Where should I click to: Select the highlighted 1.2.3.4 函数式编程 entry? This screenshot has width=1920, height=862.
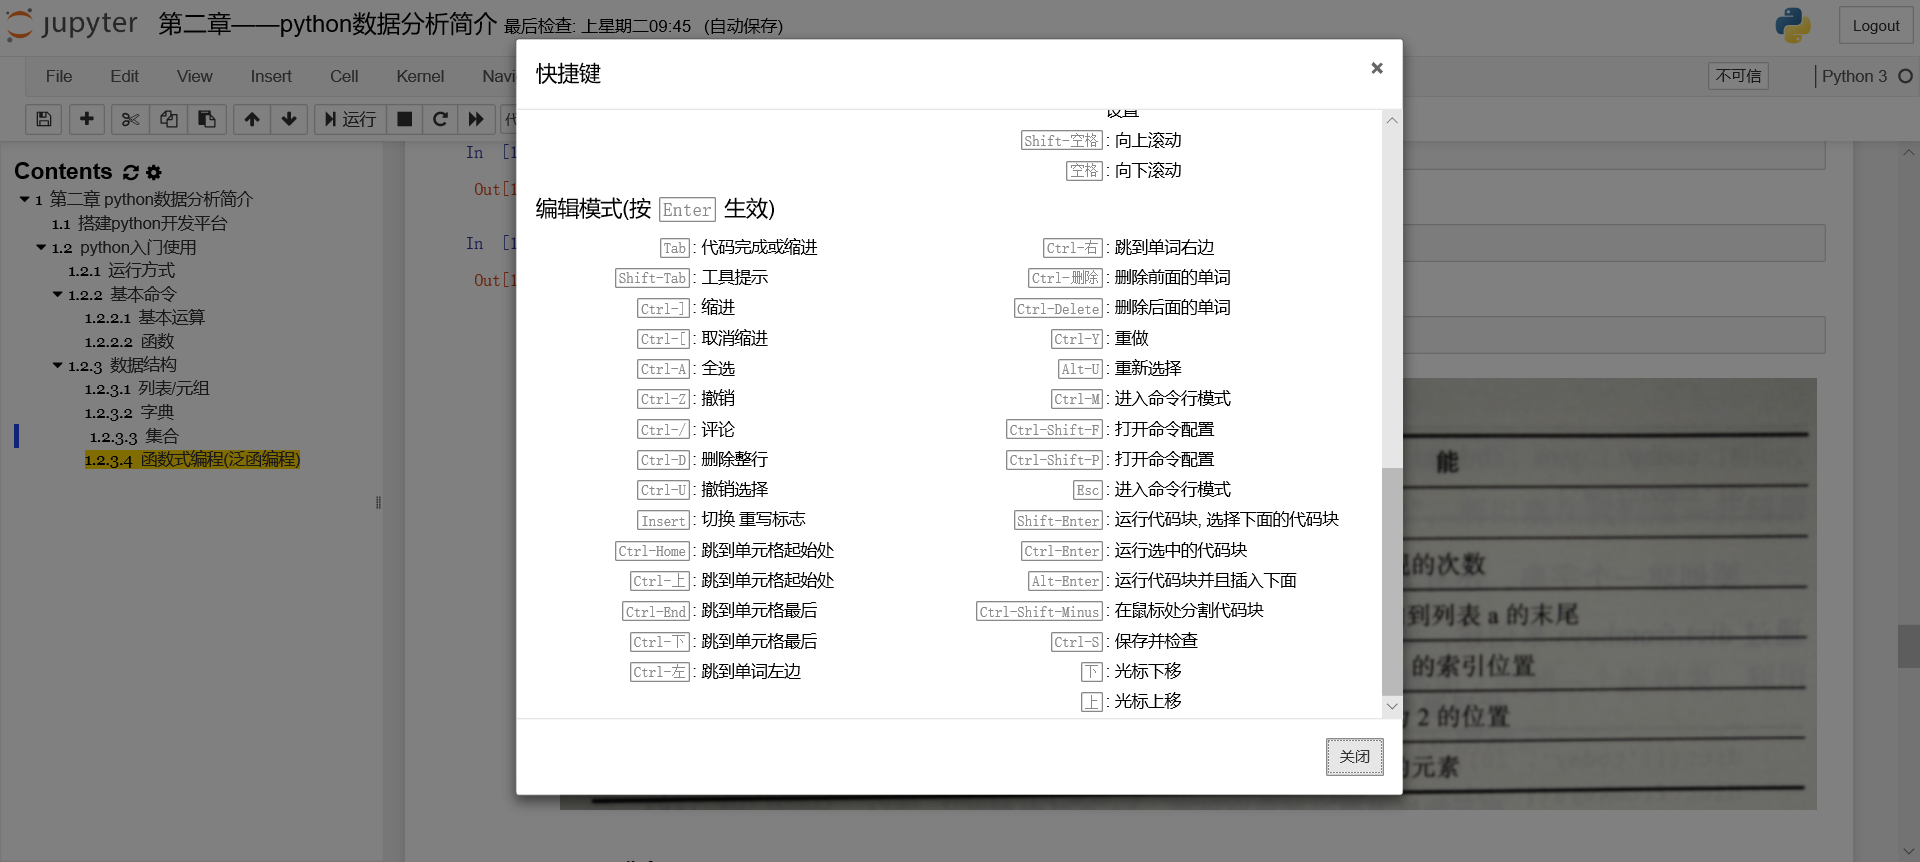[x=192, y=460]
